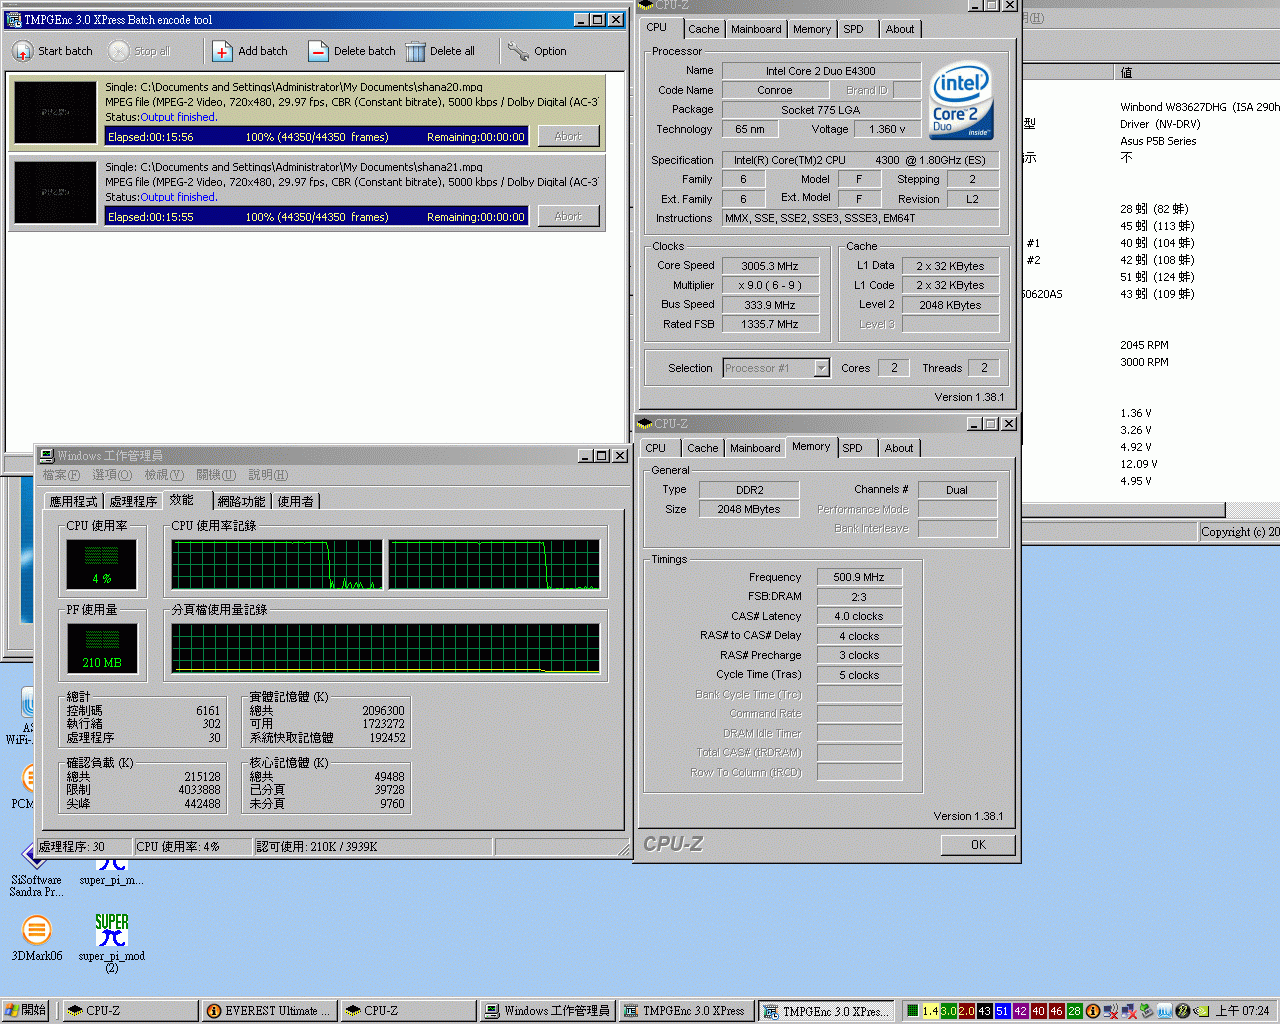Viewport: 1280px width, 1024px height.
Task: Click the Start batch icon in TMPGEnc
Action: pyautogui.click(x=22, y=51)
